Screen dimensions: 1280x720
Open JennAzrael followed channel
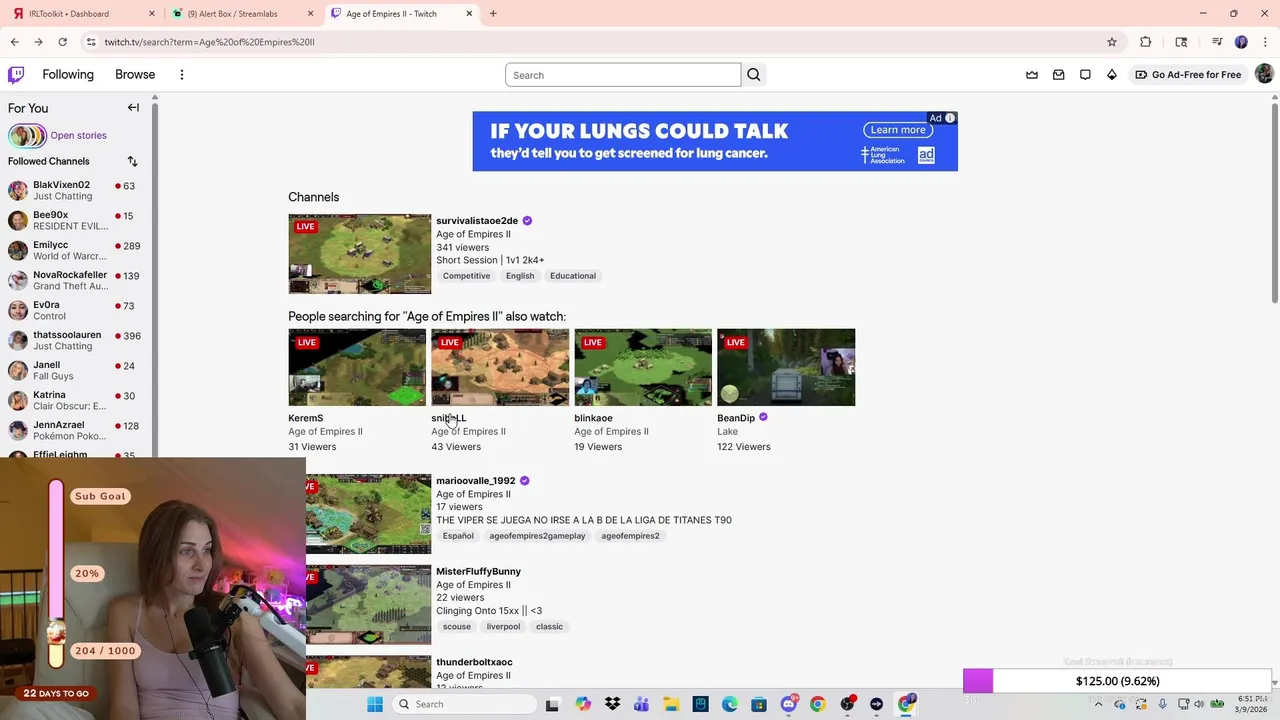coord(75,430)
